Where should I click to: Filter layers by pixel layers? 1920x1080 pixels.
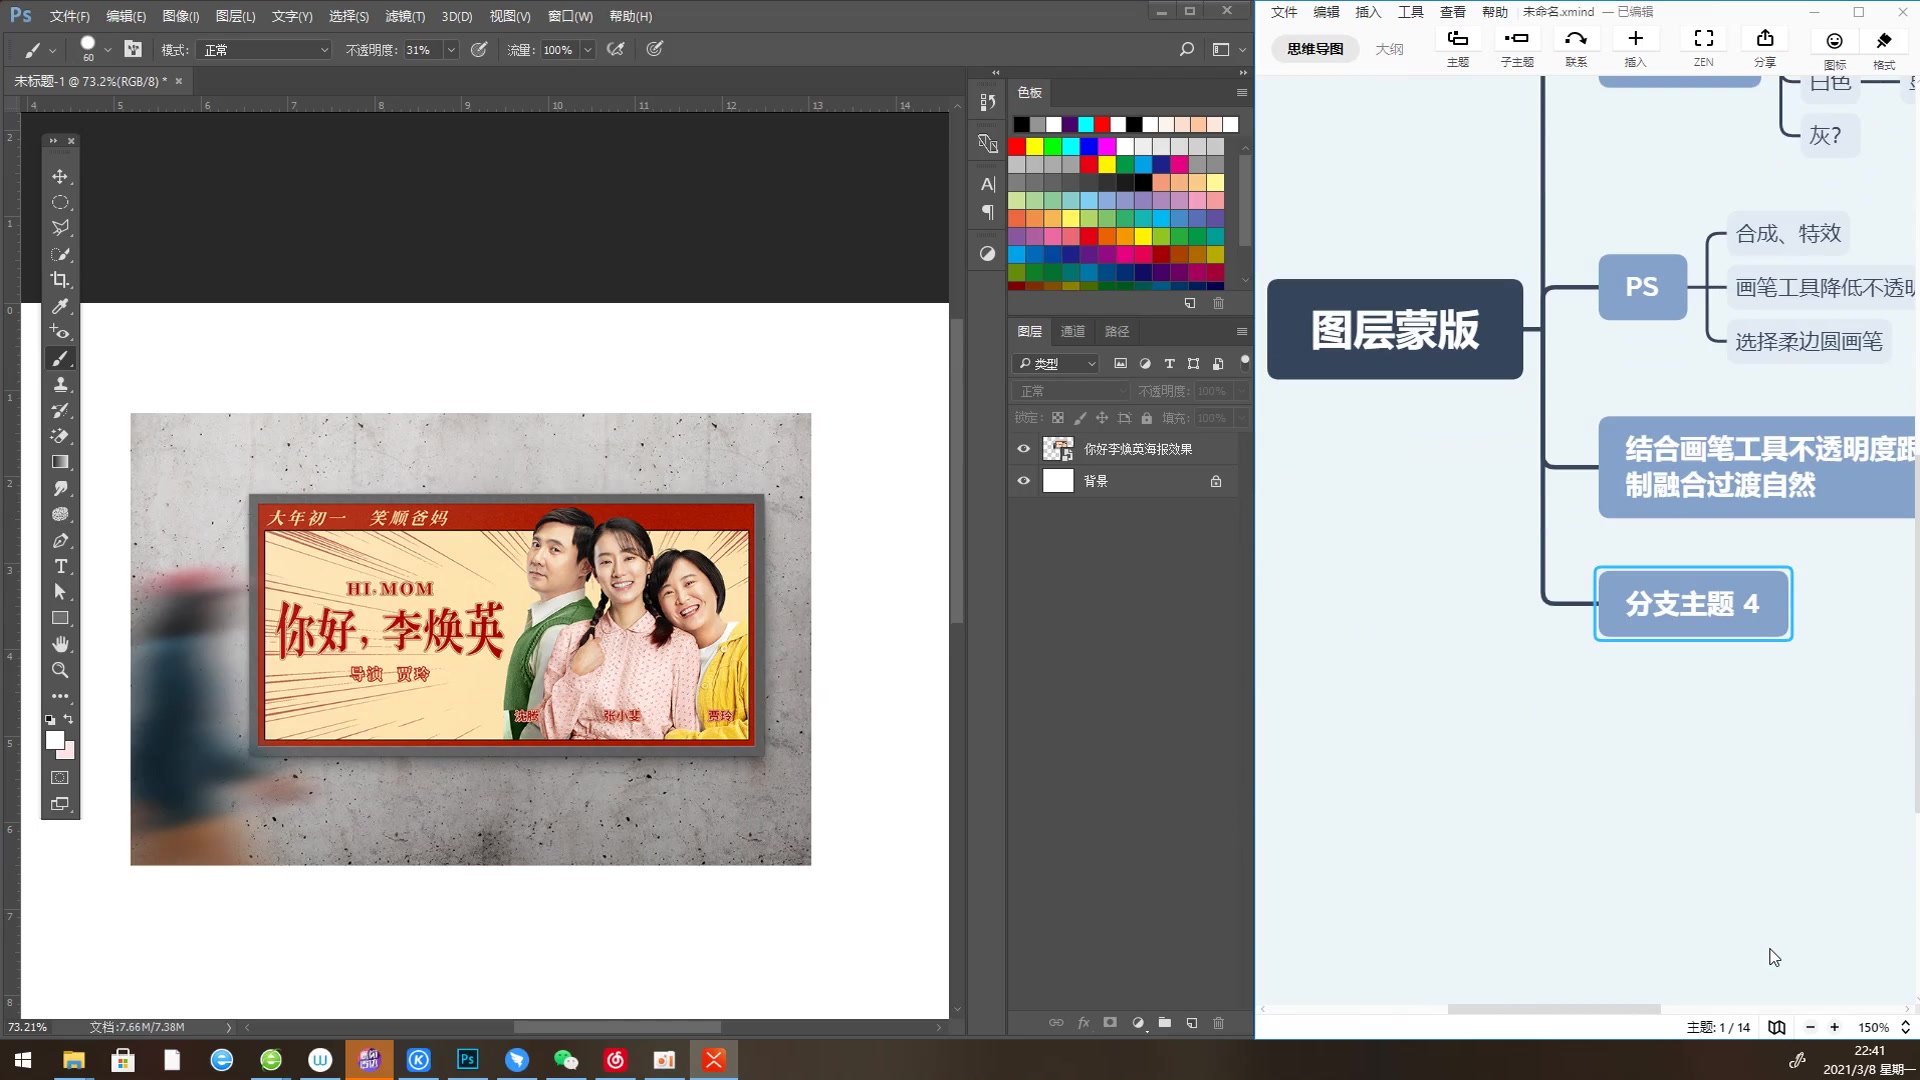pos(1120,364)
